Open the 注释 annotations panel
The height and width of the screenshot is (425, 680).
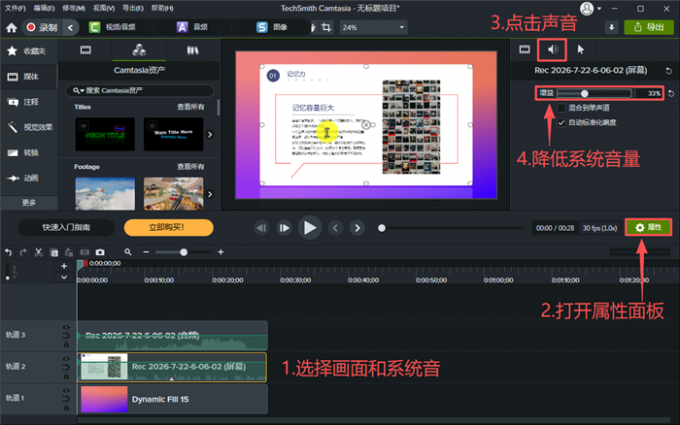pos(29,102)
